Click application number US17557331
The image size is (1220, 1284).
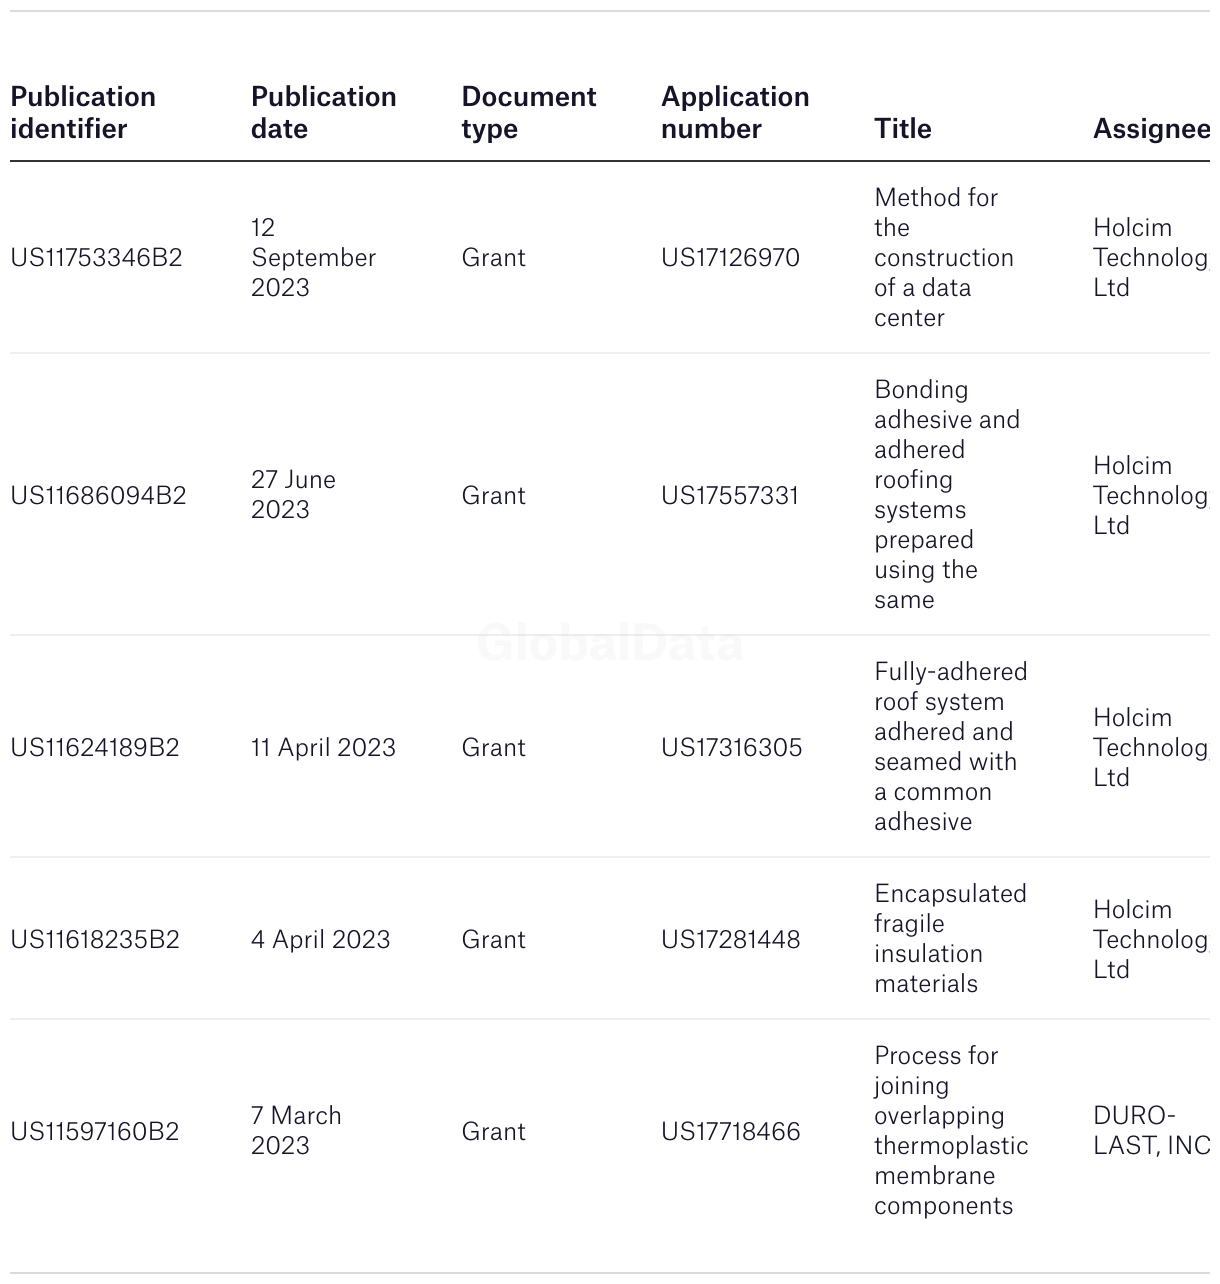click(730, 496)
